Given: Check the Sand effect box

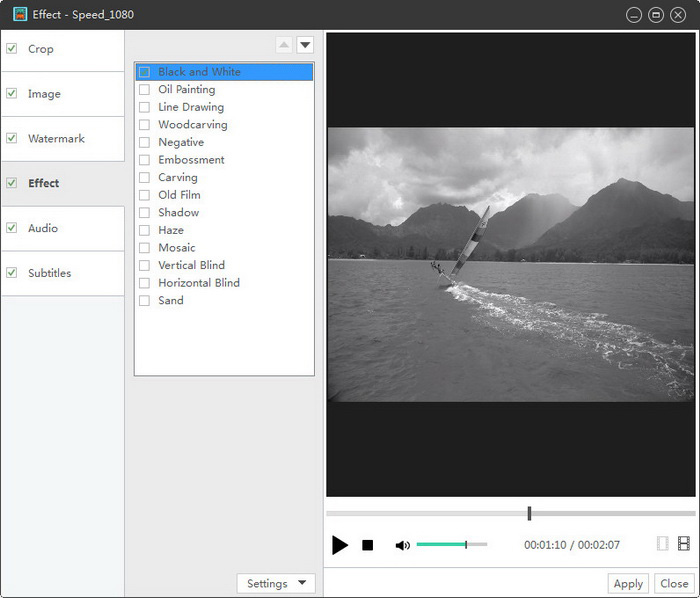Looking at the screenshot, I should click(144, 300).
